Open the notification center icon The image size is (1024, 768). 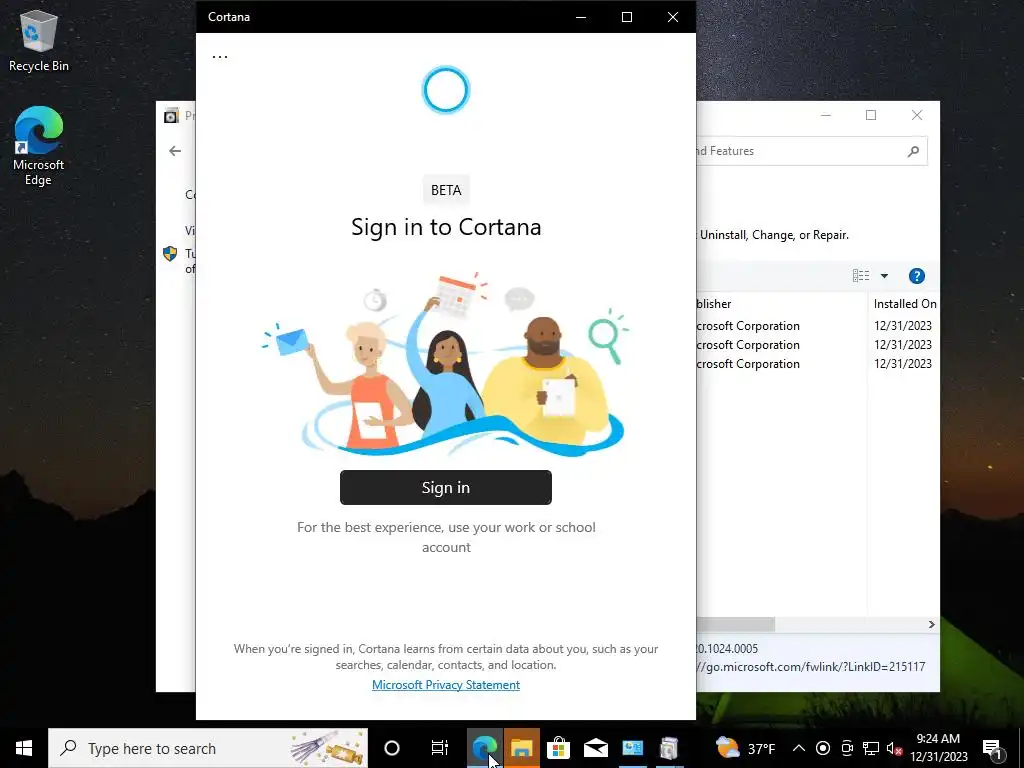coord(992,749)
